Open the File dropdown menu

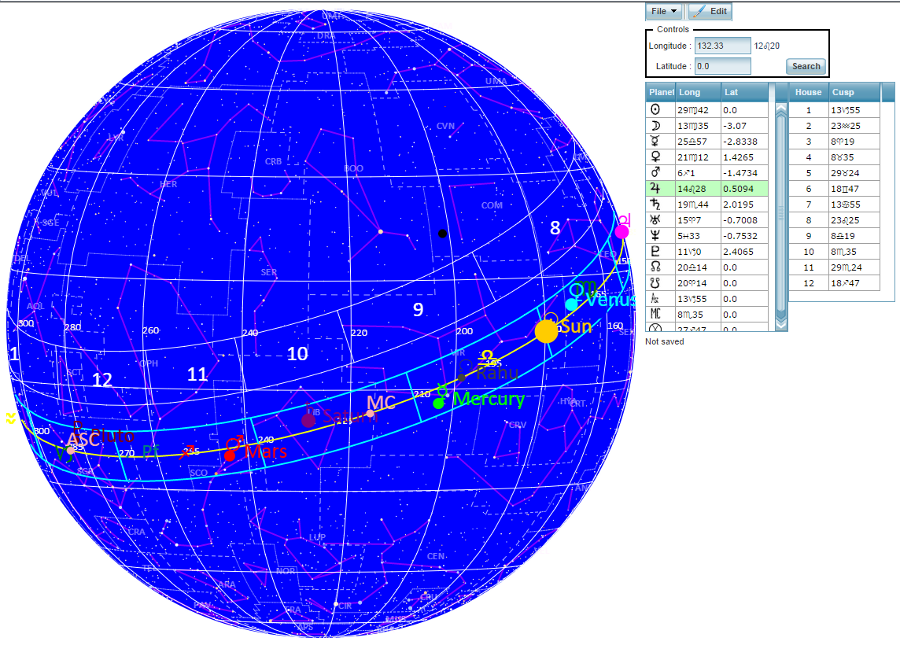click(664, 11)
